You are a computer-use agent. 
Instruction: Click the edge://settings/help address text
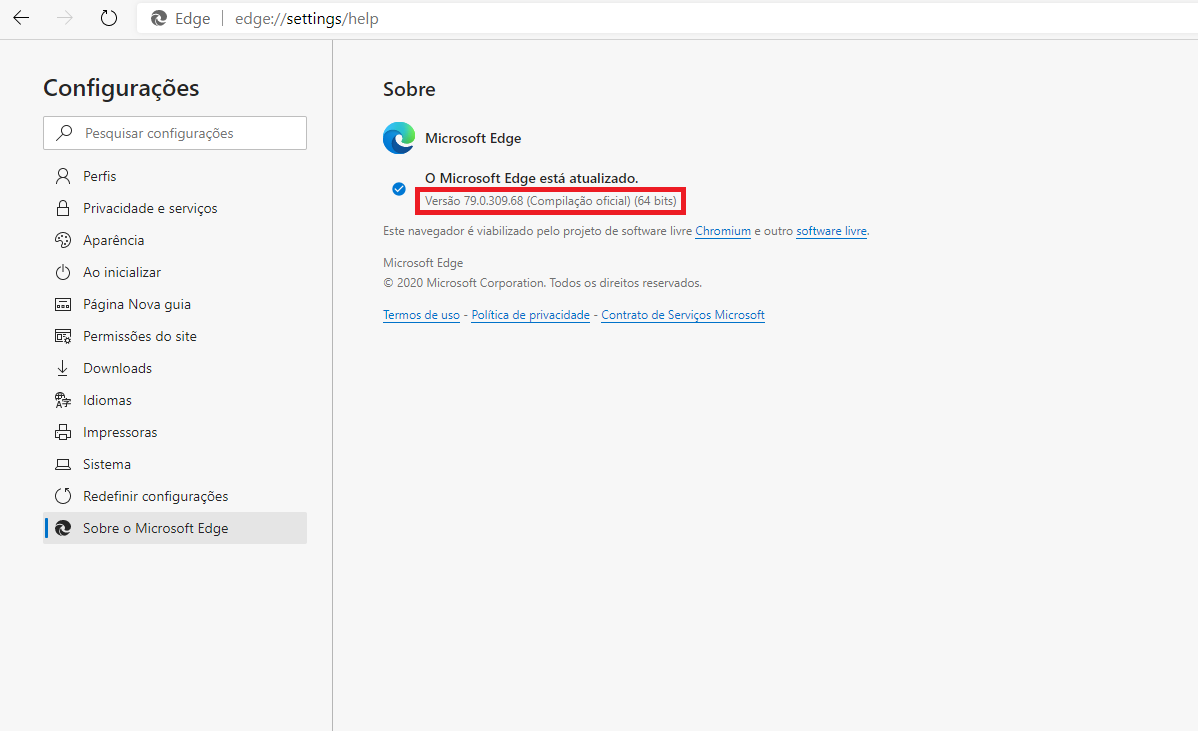tap(306, 18)
